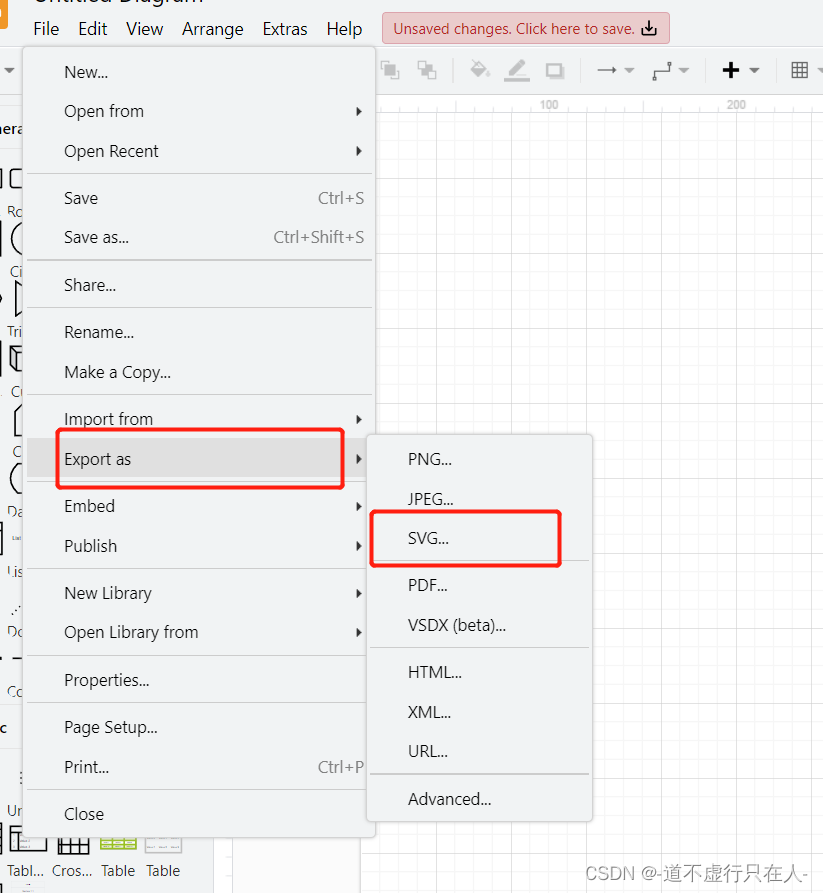Expand the Open Recent submenu
This screenshot has width=823, height=893.
click(x=199, y=151)
